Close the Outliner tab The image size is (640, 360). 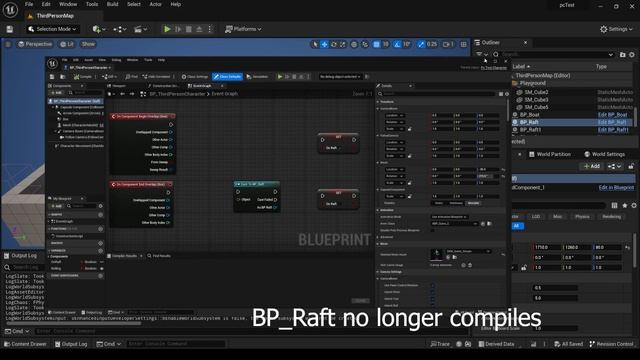tap(525, 42)
